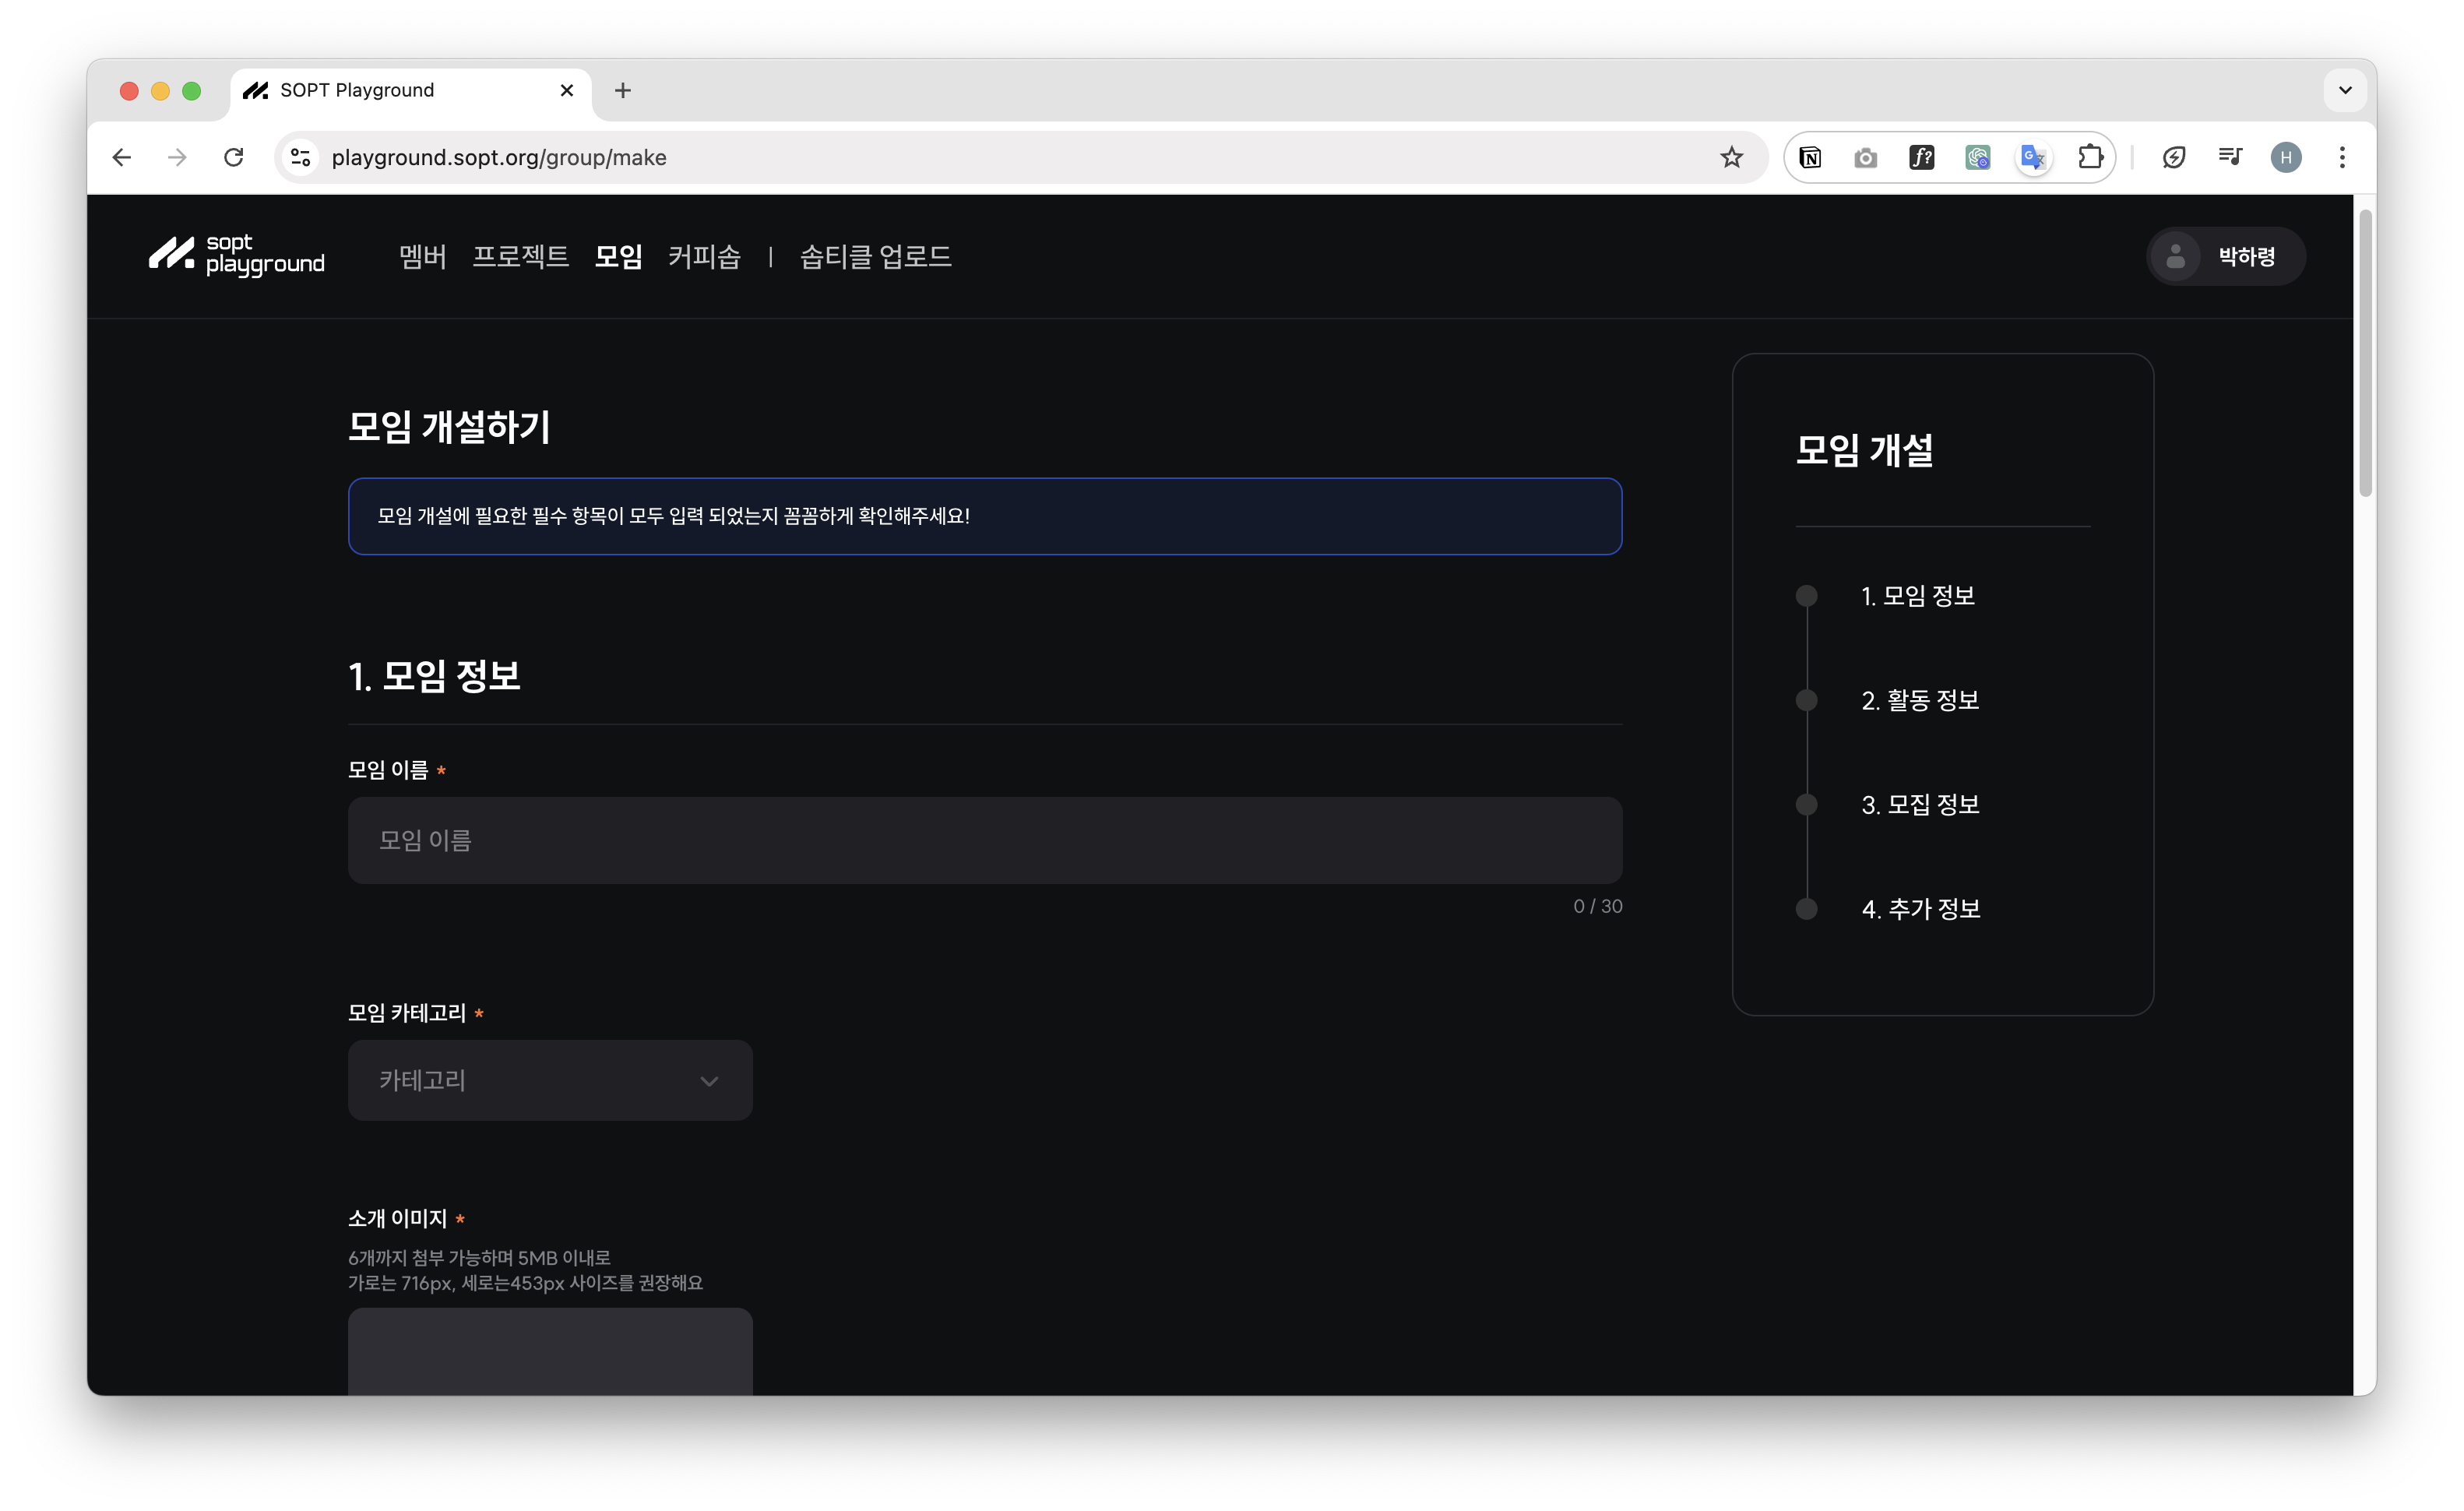
Task: Open the 프로젝트 menu
Action: [520, 257]
